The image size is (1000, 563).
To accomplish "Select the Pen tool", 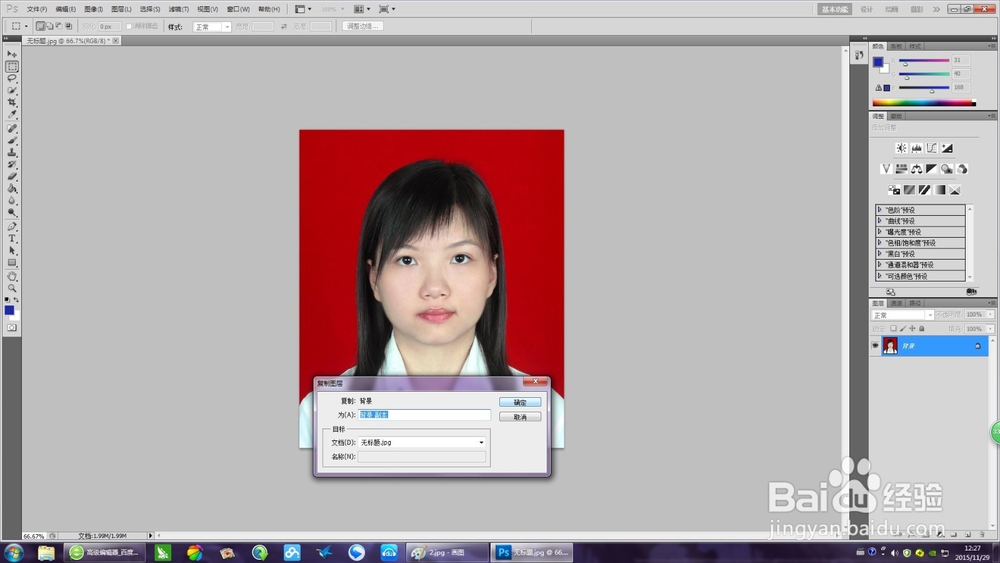I will click(12, 226).
